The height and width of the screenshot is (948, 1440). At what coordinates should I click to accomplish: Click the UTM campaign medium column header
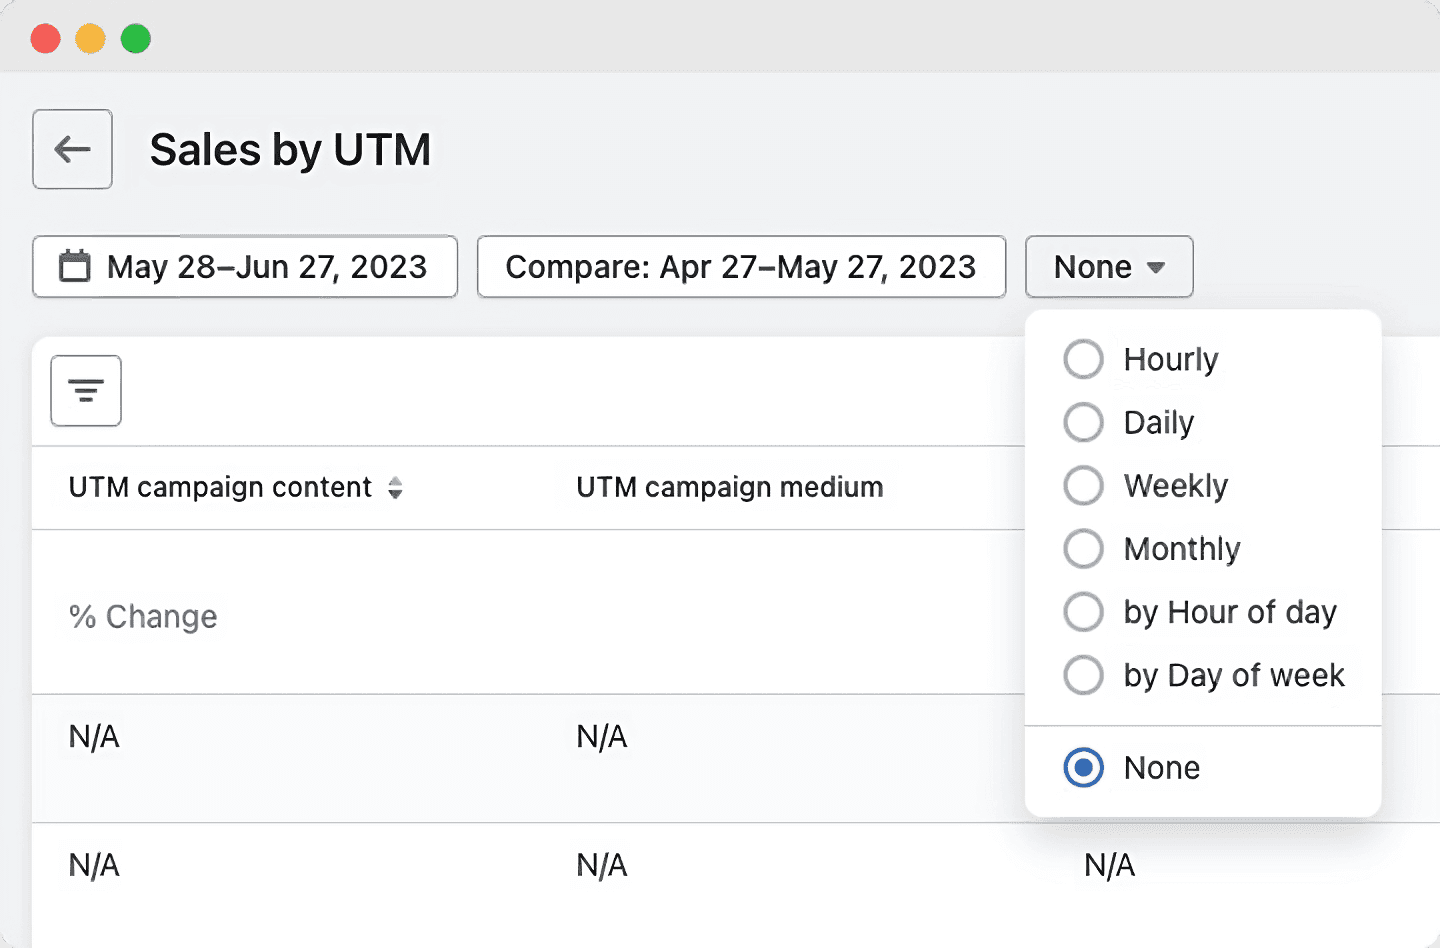[x=730, y=488]
